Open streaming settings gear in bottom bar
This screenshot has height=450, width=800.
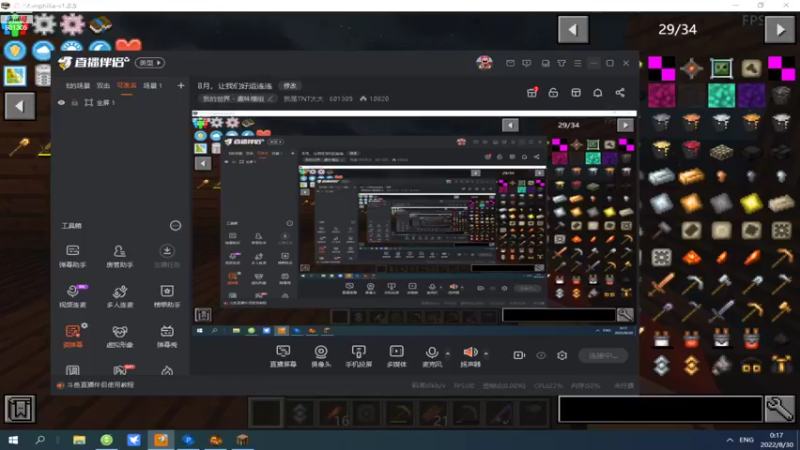coord(562,355)
